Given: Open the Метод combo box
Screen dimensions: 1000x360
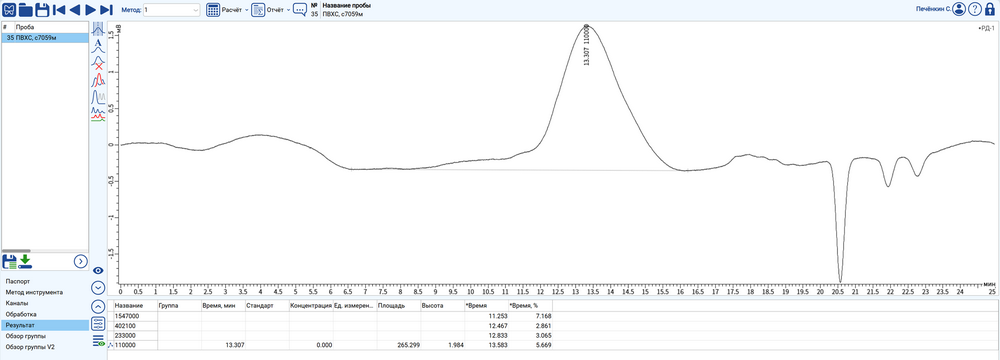Looking at the screenshot, I should (172, 10).
